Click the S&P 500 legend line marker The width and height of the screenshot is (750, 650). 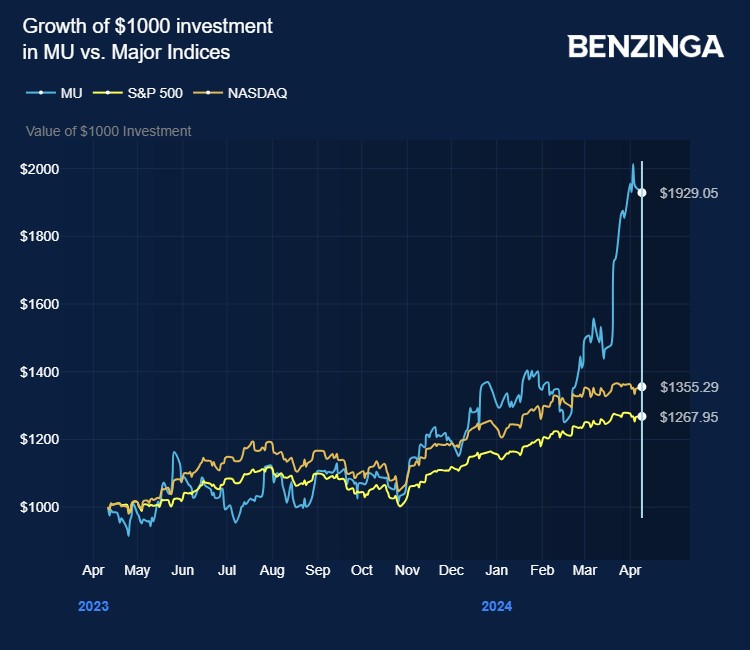[x=108, y=93]
